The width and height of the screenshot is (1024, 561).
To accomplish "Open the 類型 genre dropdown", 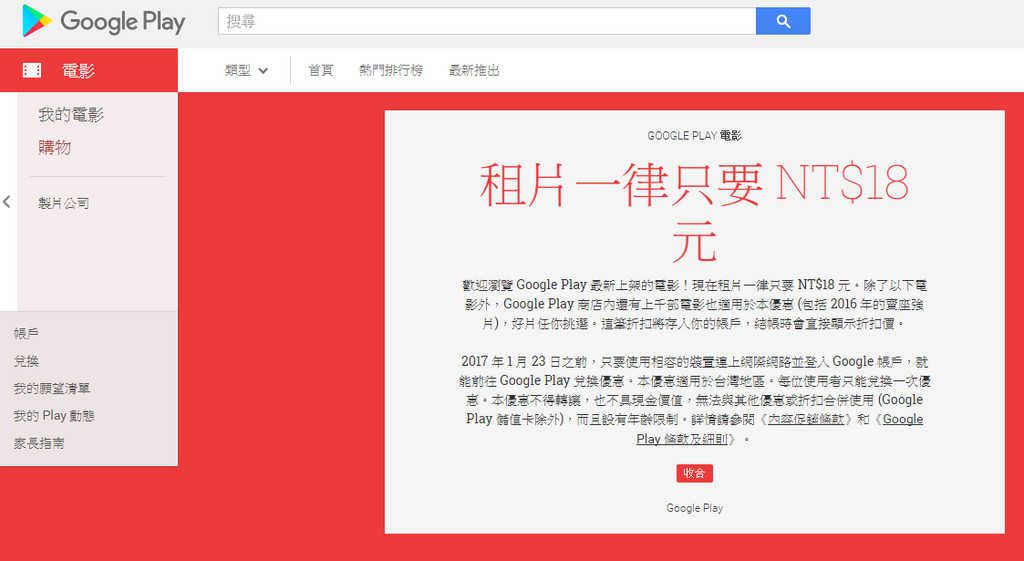I will [247, 70].
